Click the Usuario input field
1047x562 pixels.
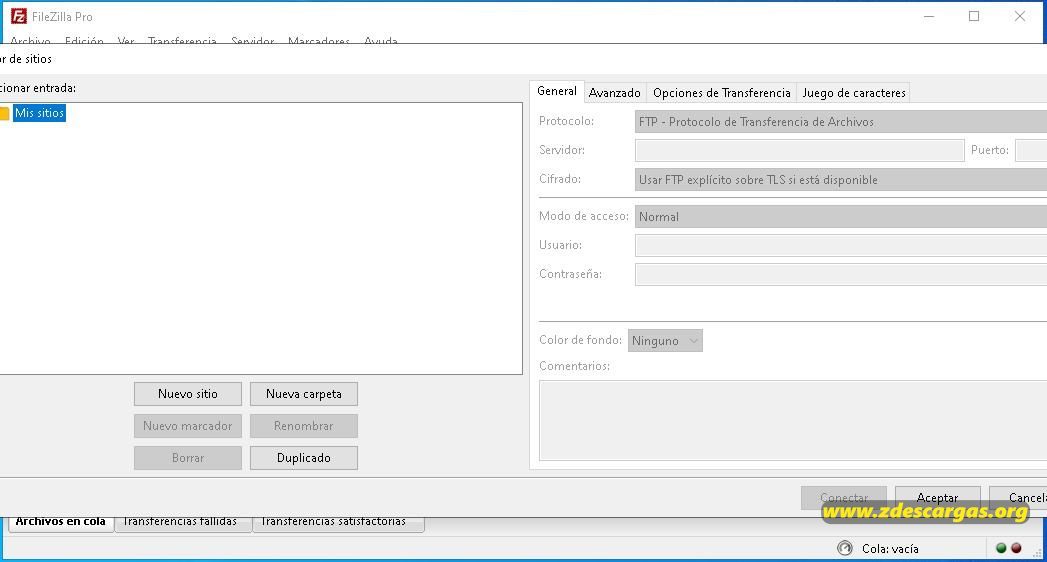tap(841, 245)
